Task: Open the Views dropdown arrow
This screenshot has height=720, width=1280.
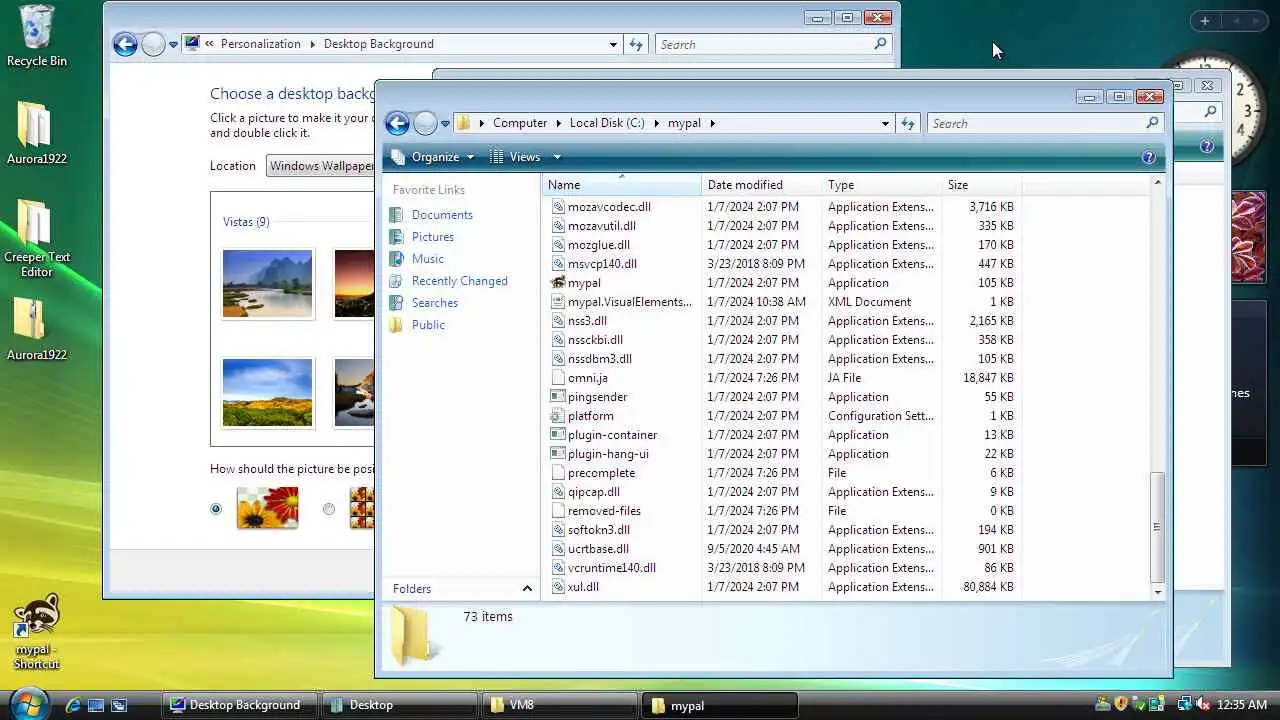Action: (557, 157)
